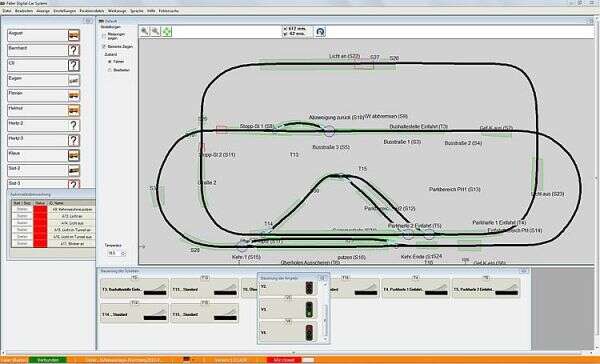Click the signal popup vertical scrollbar

pos(326,311)
